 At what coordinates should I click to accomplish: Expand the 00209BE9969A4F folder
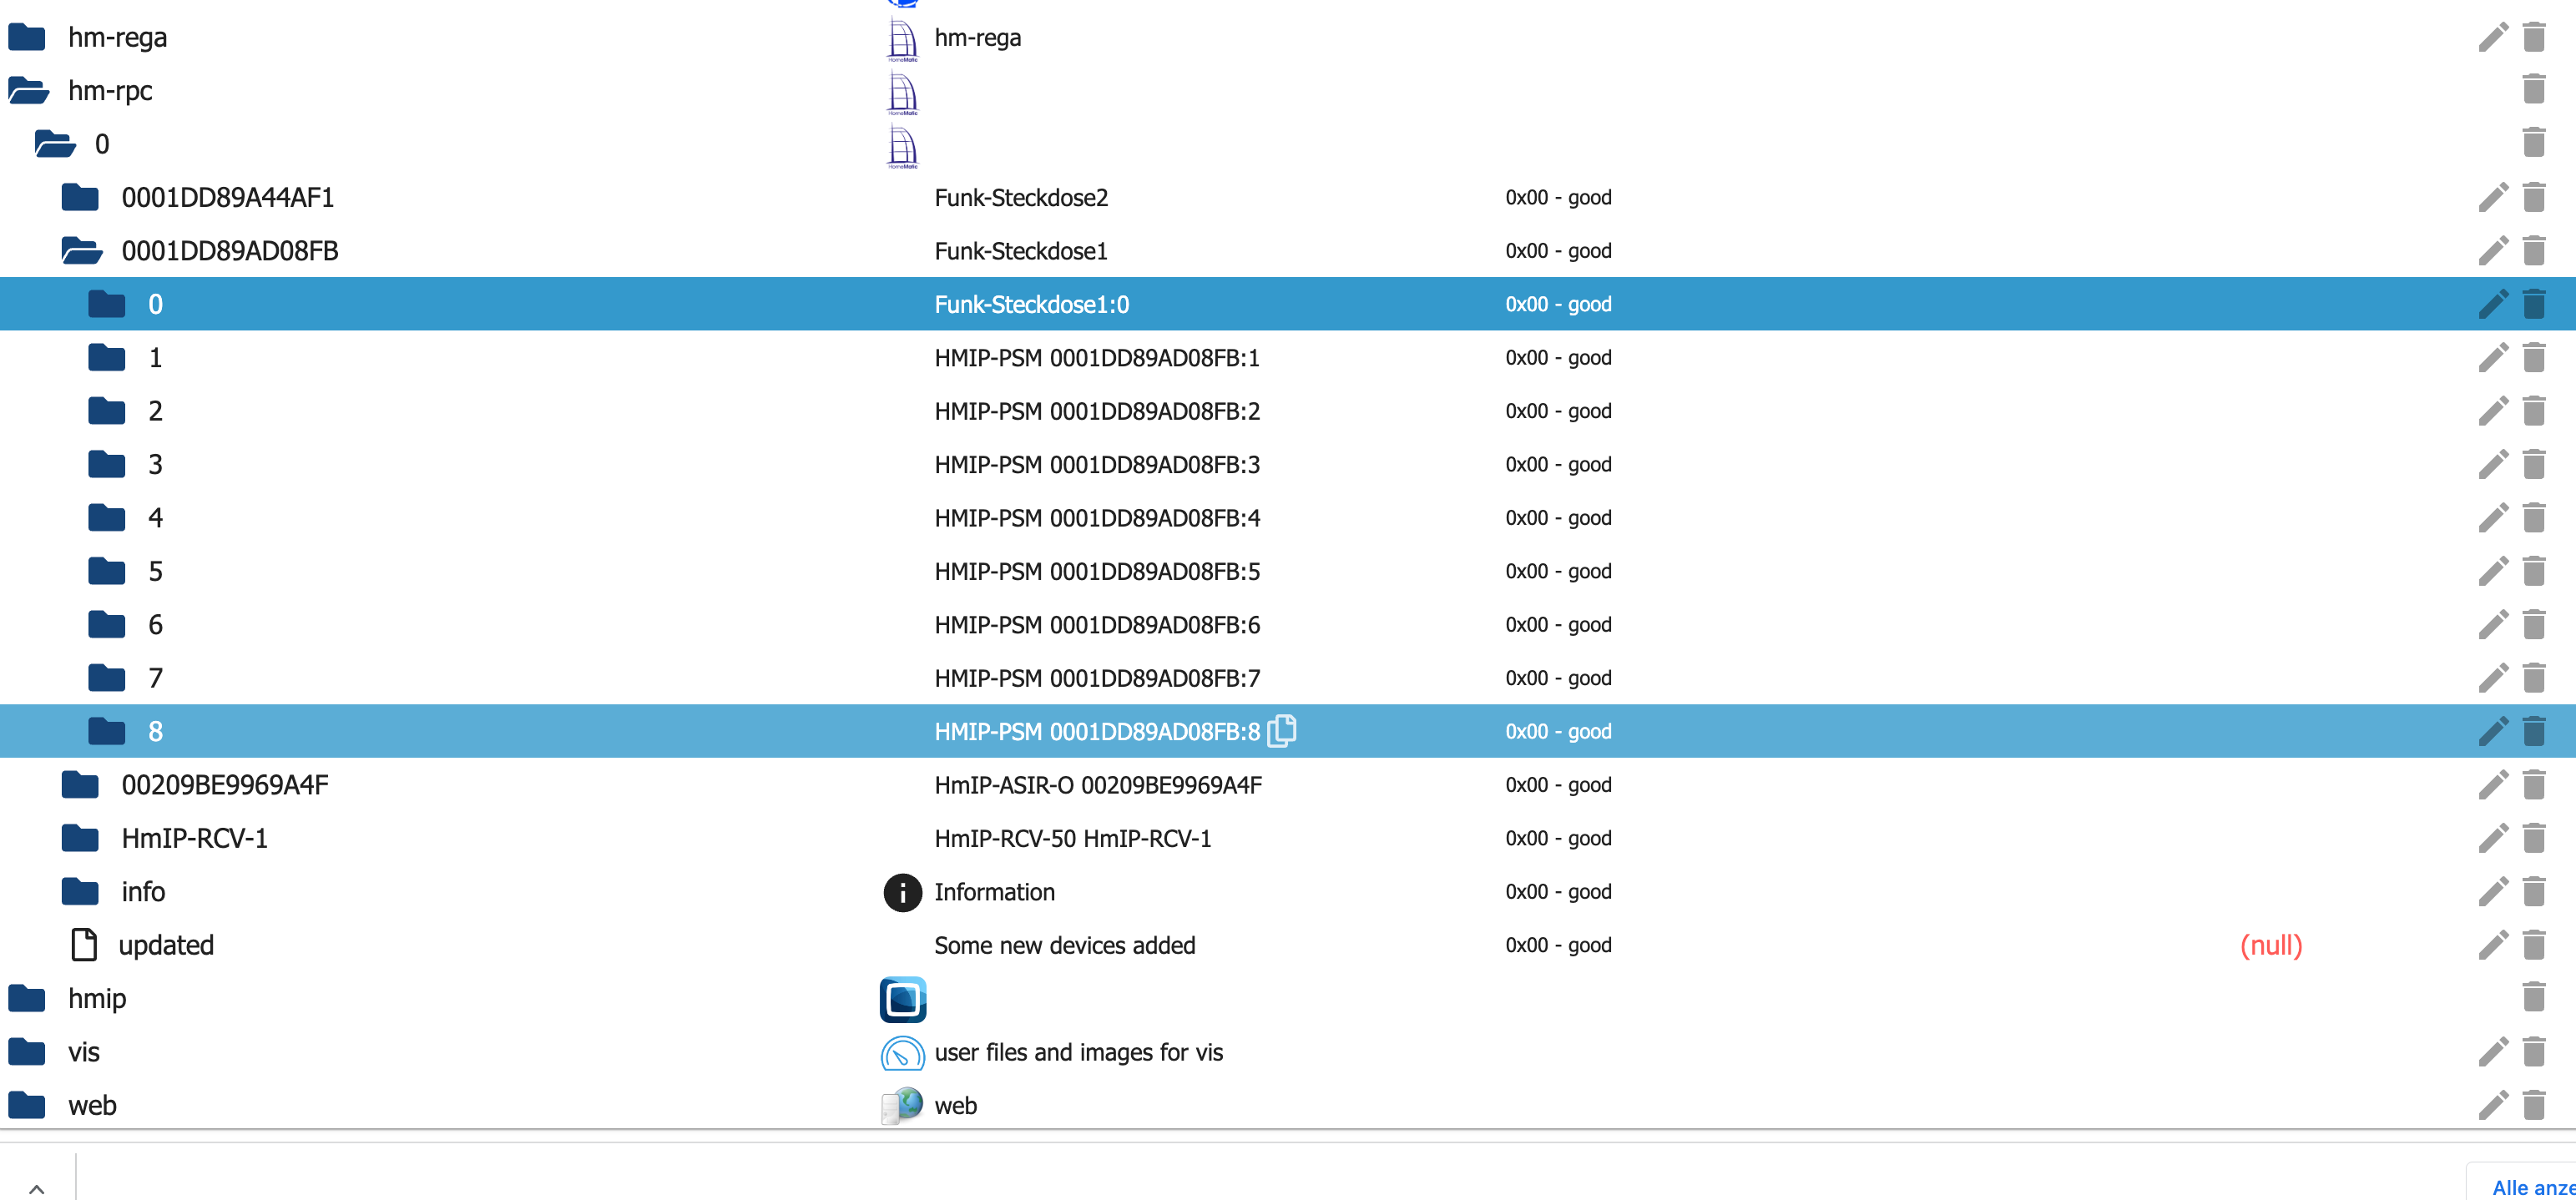point(80,785)
